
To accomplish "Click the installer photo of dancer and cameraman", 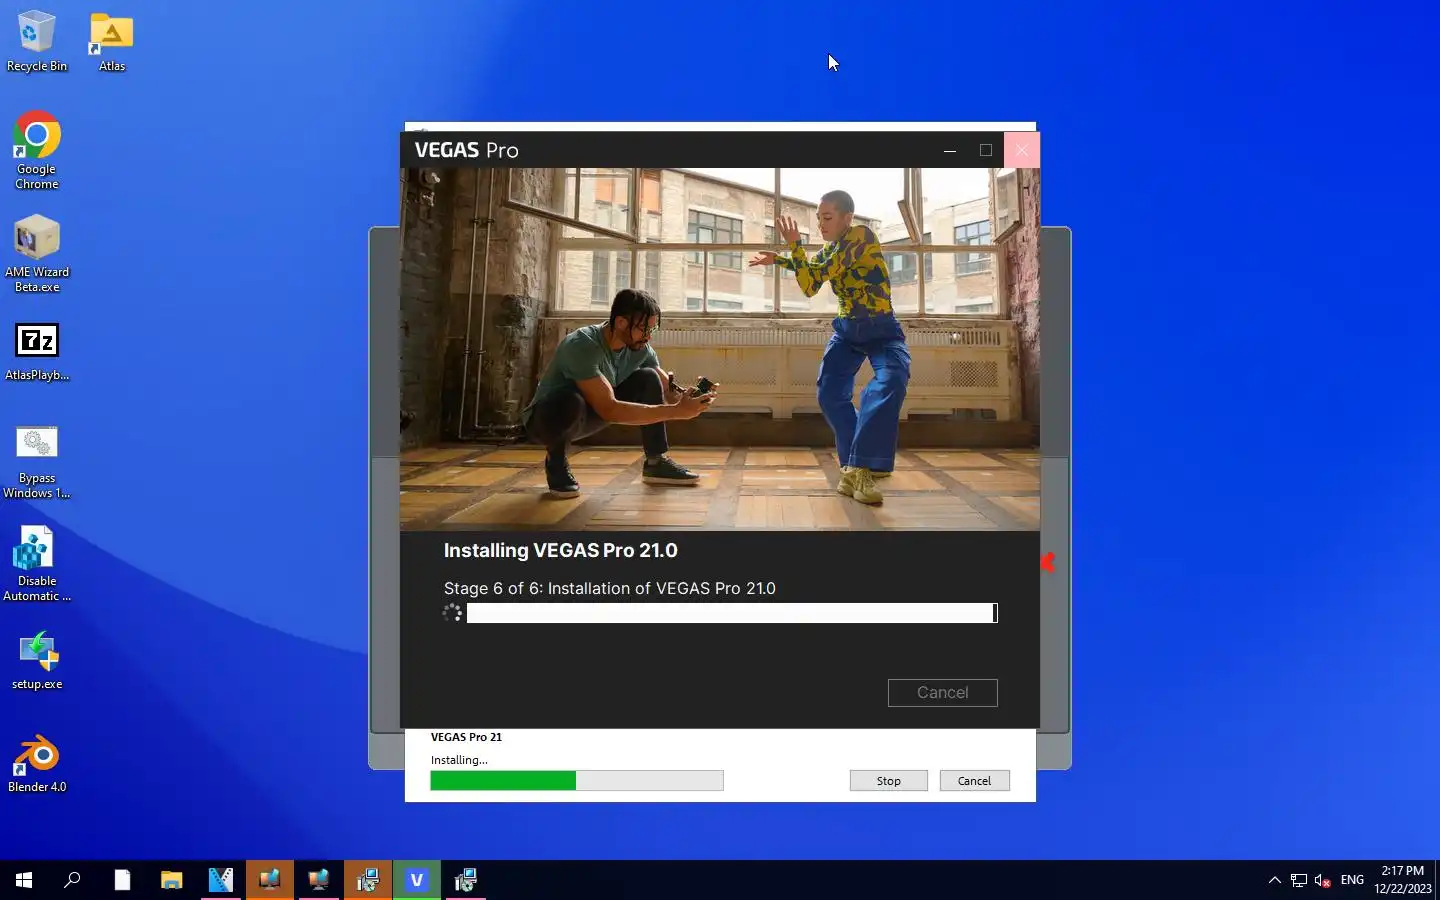I will [720, 349].
